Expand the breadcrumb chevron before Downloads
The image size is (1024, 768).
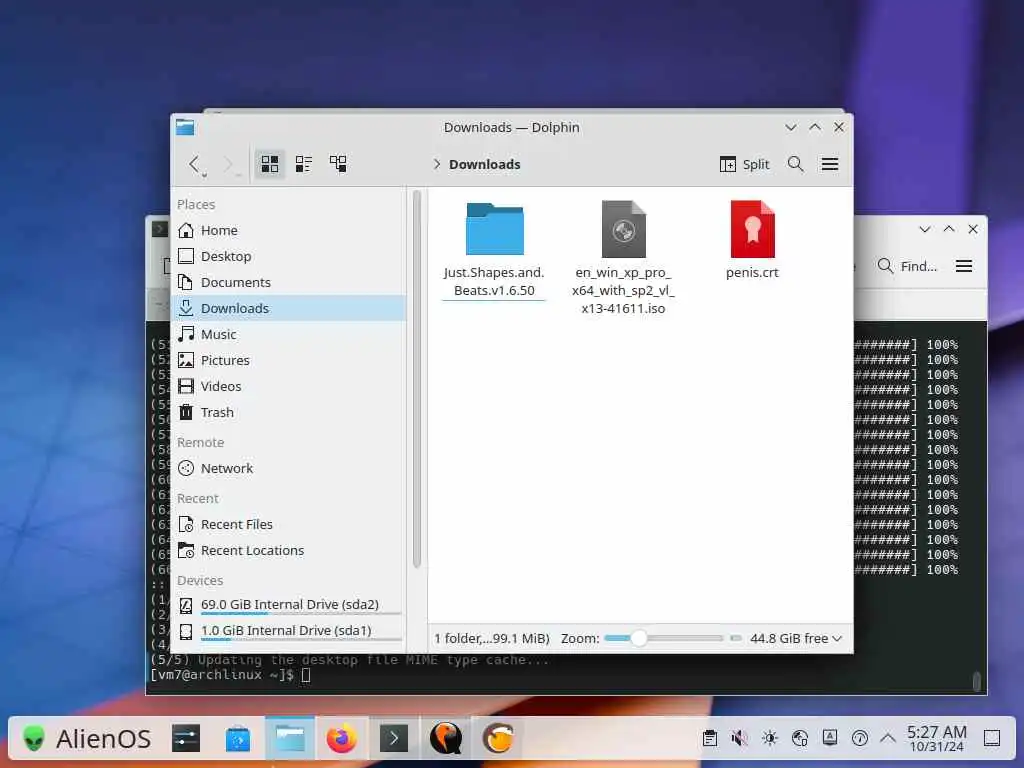(x=437, y=164)
